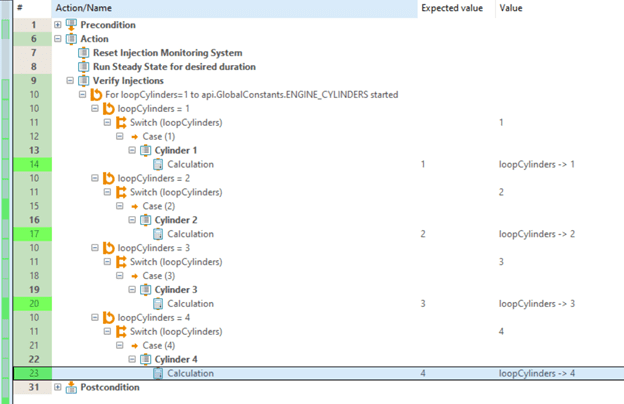The height and width of the screenshot is (404, 624).
Task: Collapse the Action node
Action: point(58,39)
